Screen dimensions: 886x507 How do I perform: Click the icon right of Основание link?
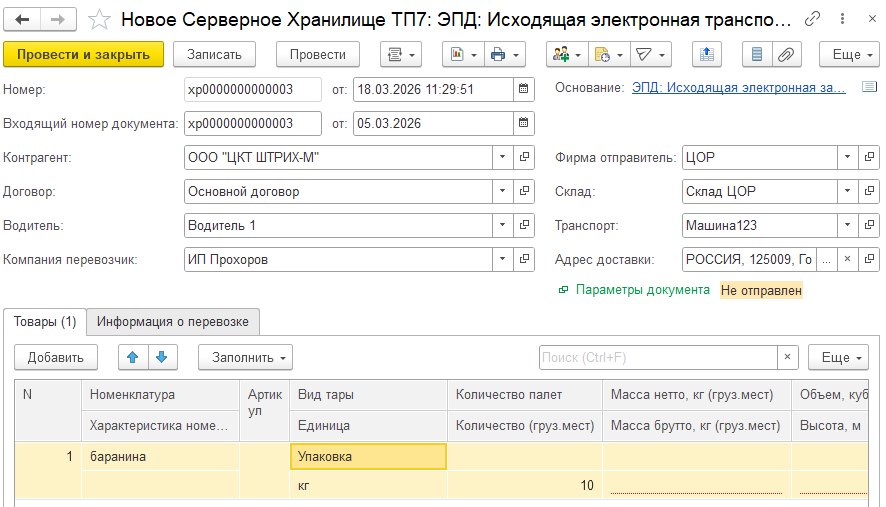click(x=869, y=87)
